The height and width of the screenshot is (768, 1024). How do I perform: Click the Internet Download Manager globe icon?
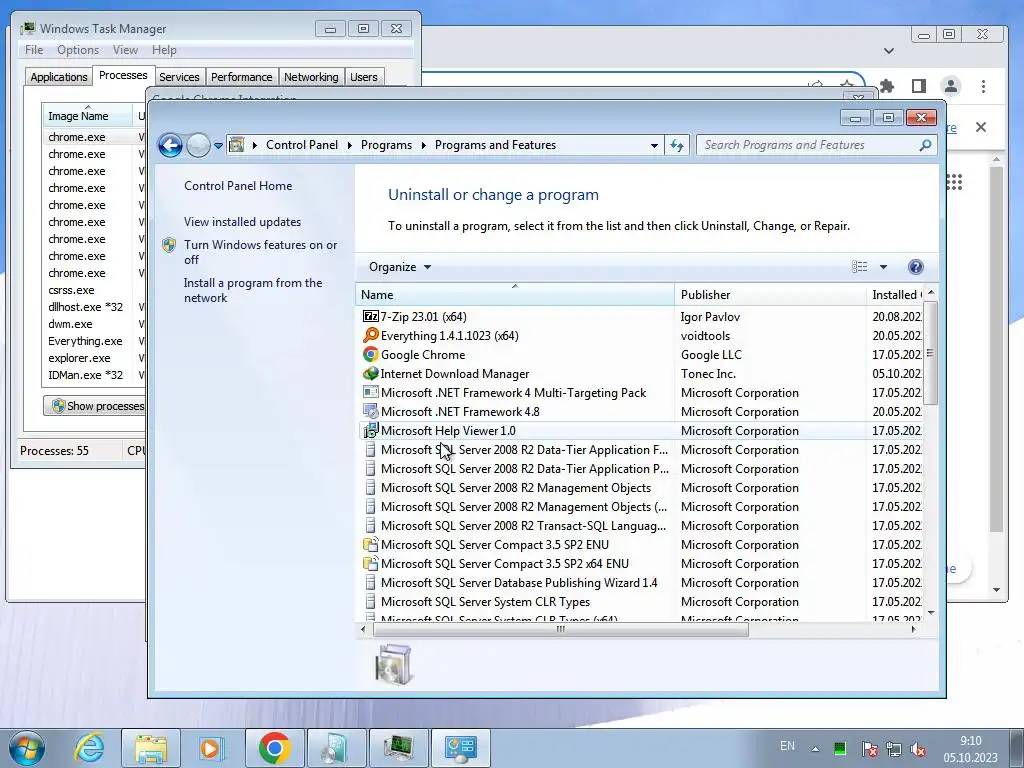[370, 374]
